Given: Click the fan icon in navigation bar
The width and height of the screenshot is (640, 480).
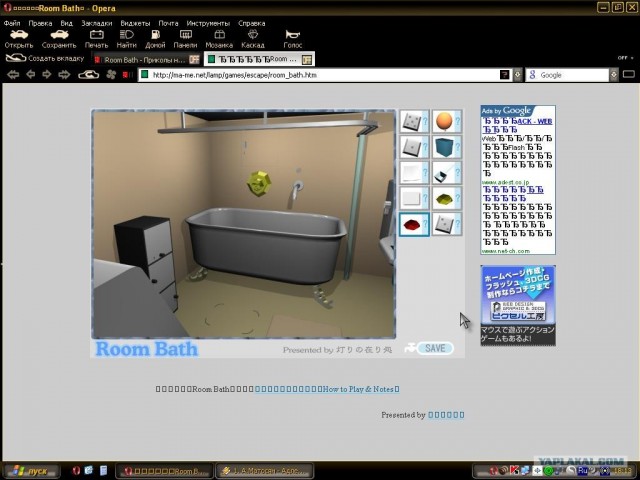Looking at the screenshot, I should pos(111,74).
